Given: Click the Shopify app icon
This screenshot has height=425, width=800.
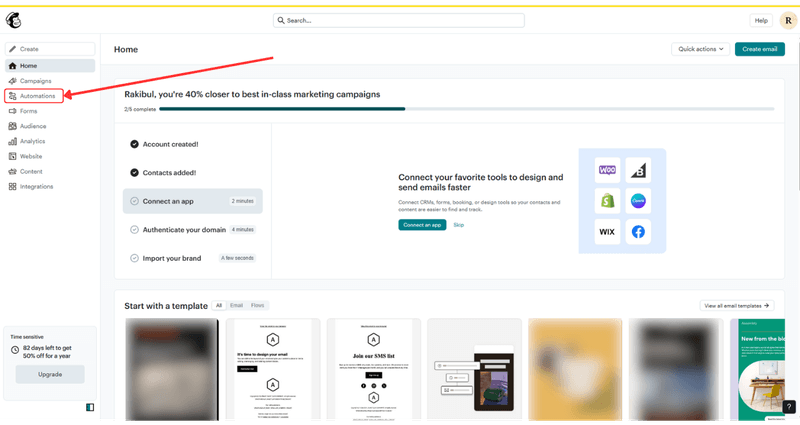Looking at the screenshot, I should [607, 201].
